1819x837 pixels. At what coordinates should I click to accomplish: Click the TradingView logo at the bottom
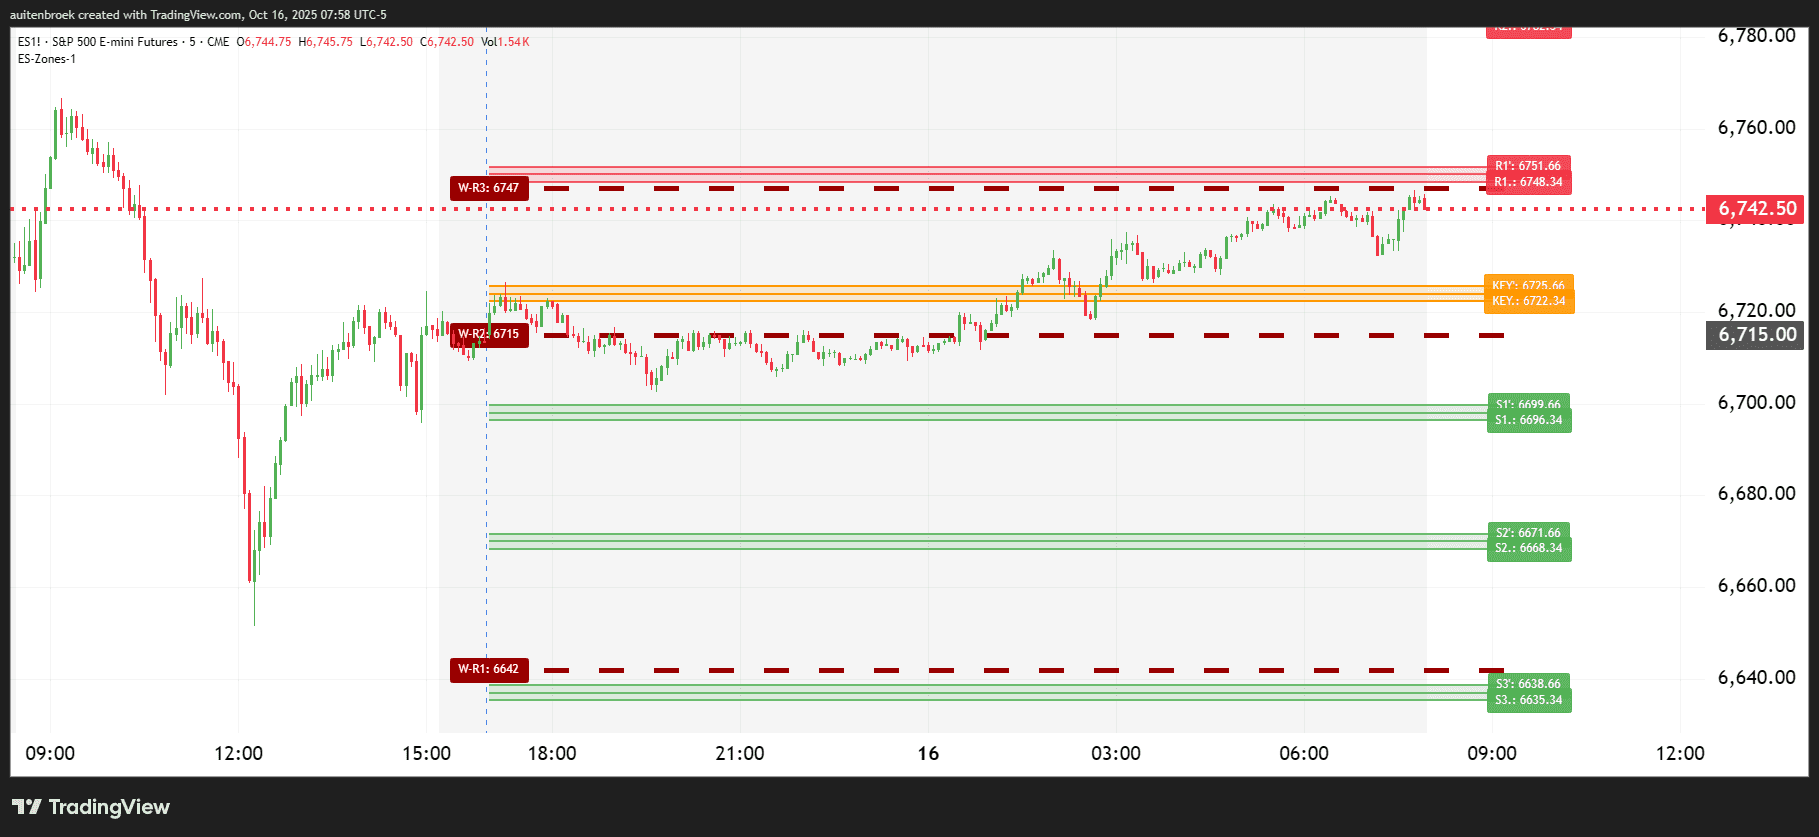tap(91, 807)
